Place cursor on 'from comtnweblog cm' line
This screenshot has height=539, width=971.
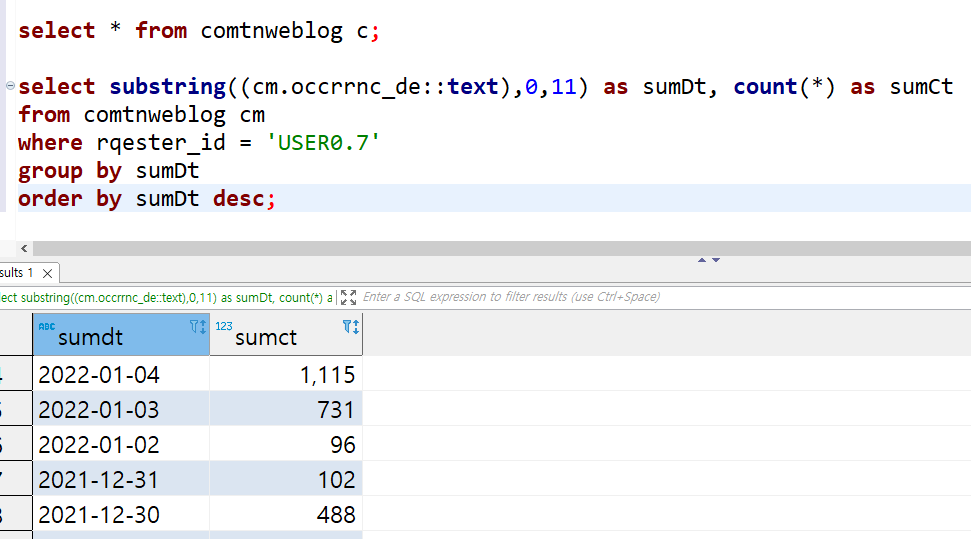(x=141, y=115)
